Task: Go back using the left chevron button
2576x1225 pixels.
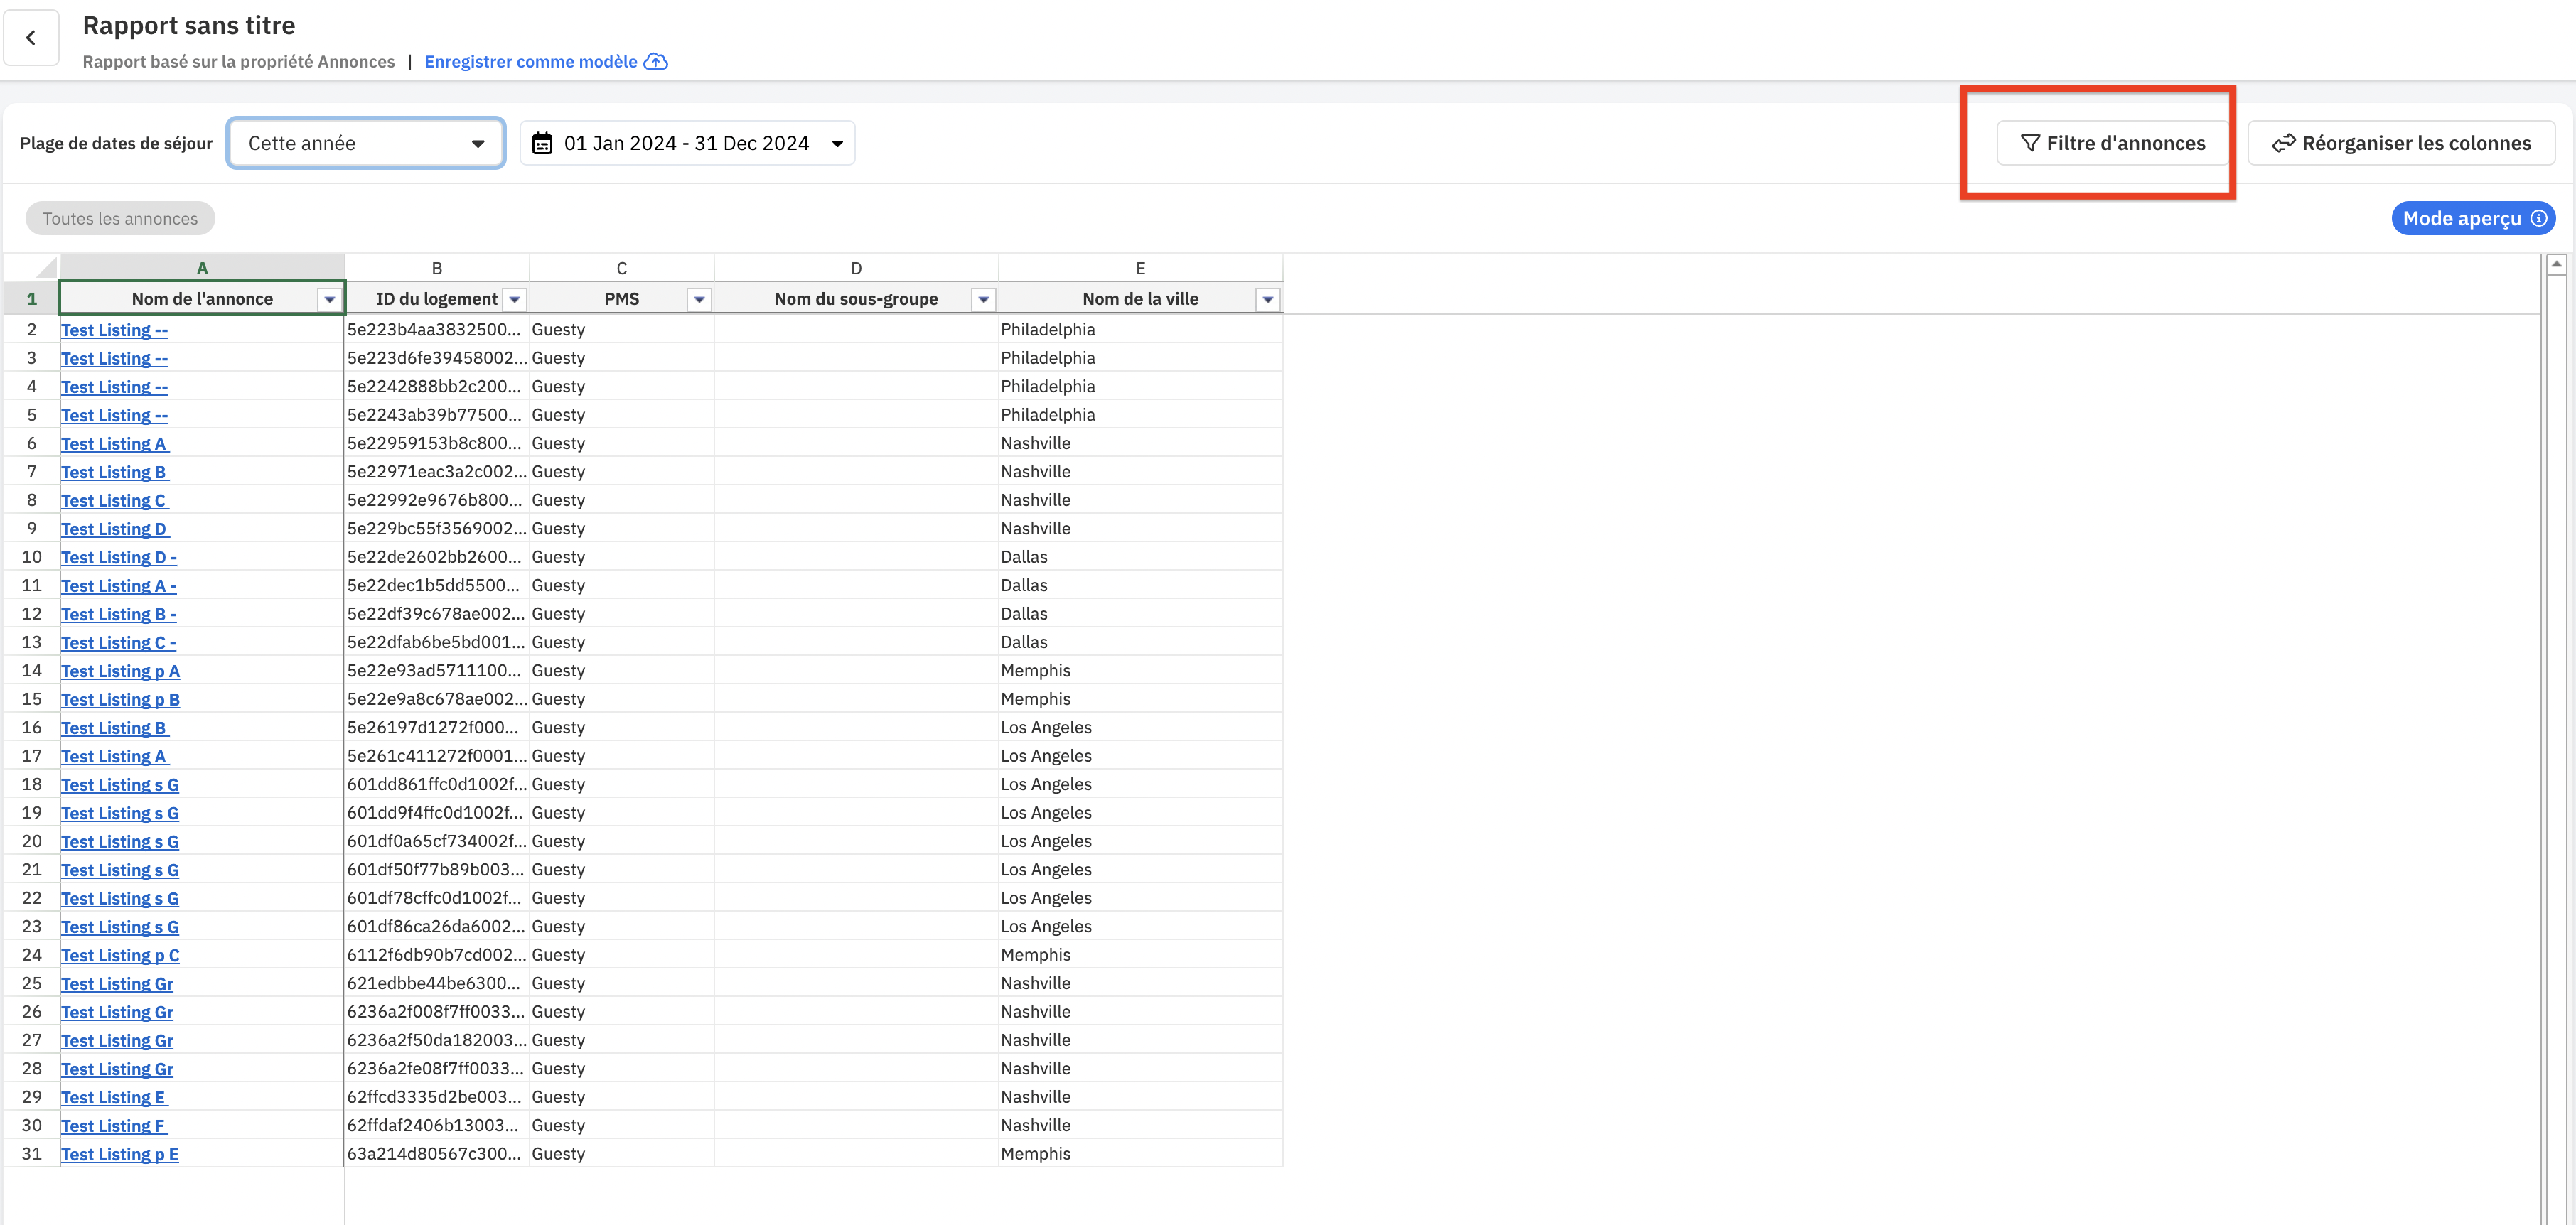Action: click(31, 38)
